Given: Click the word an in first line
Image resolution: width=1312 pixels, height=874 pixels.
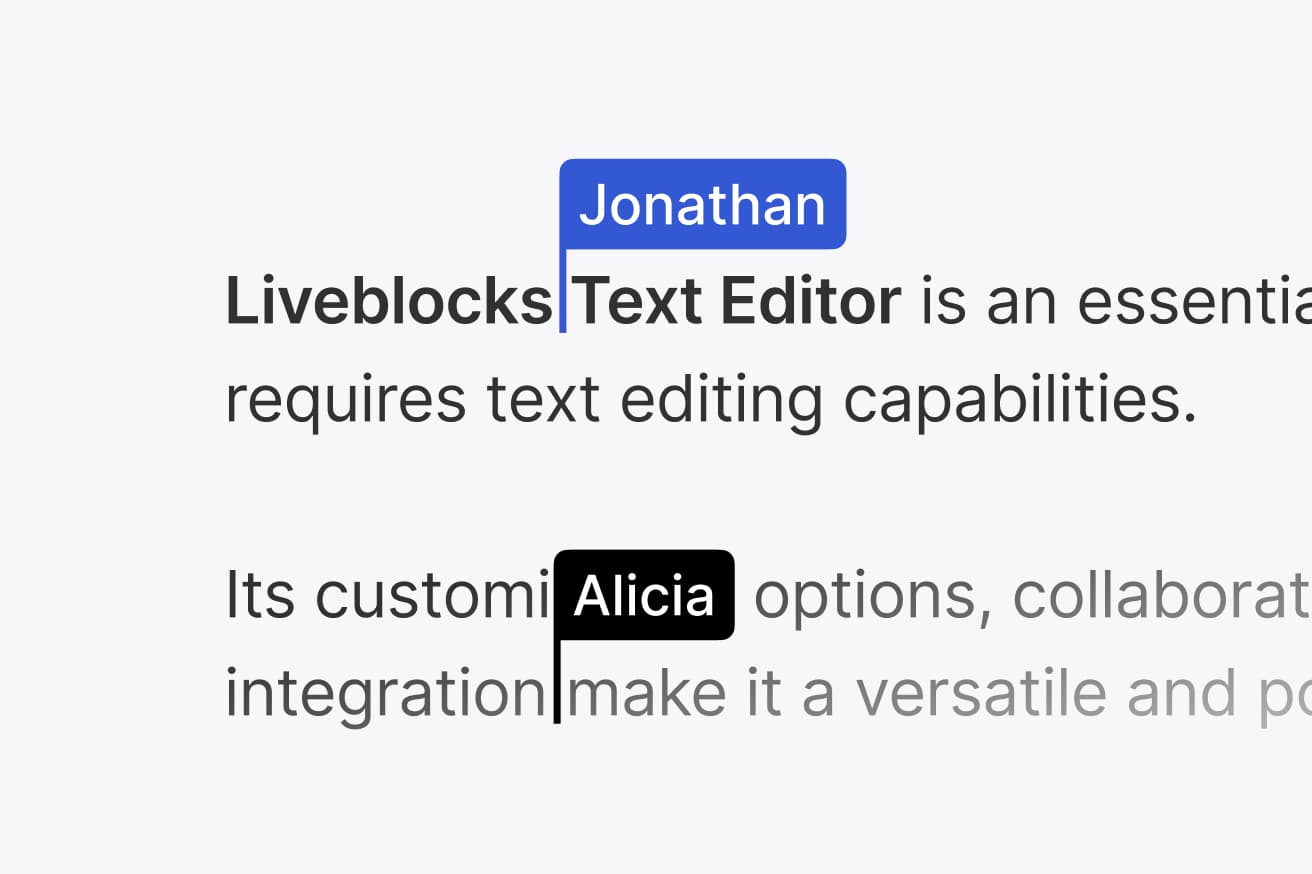Looking at the screenshot, I should (1021, 302).
